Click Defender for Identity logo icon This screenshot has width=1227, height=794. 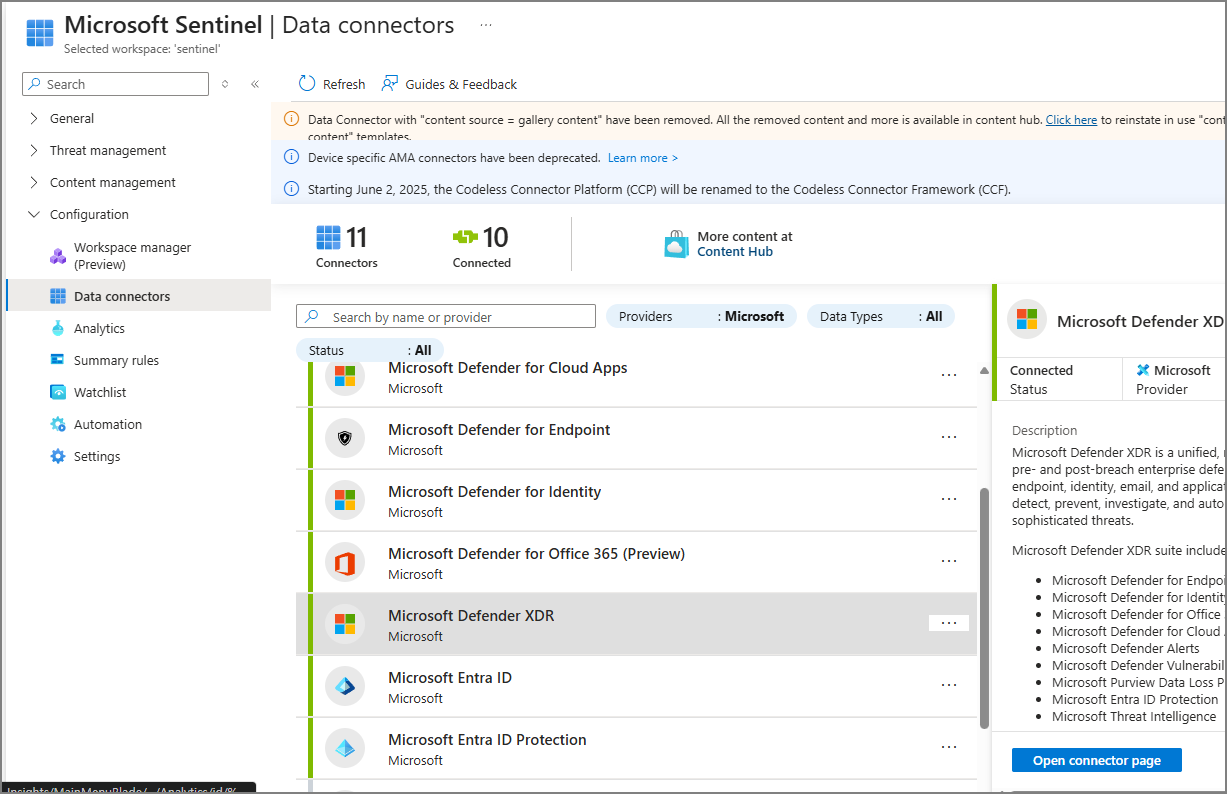tap(345, 500)
